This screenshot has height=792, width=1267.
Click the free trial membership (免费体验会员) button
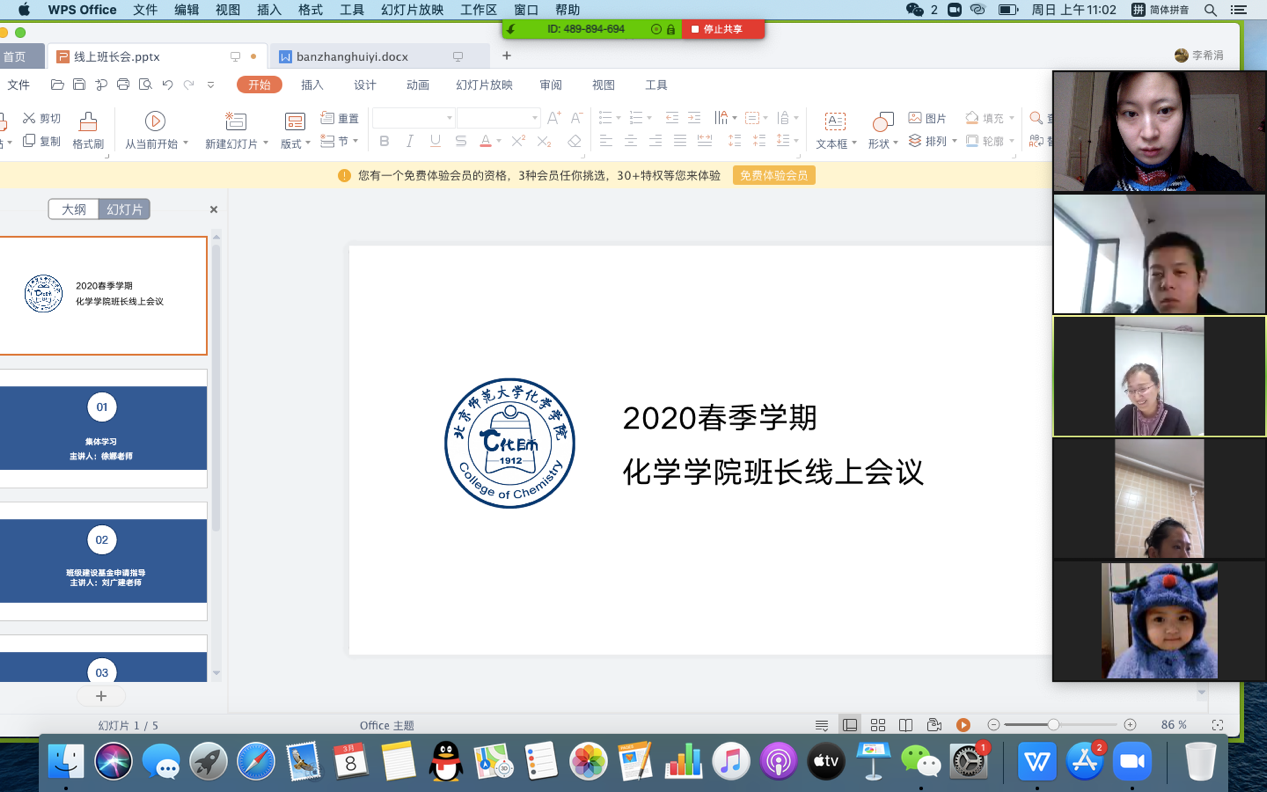(773, 175)
